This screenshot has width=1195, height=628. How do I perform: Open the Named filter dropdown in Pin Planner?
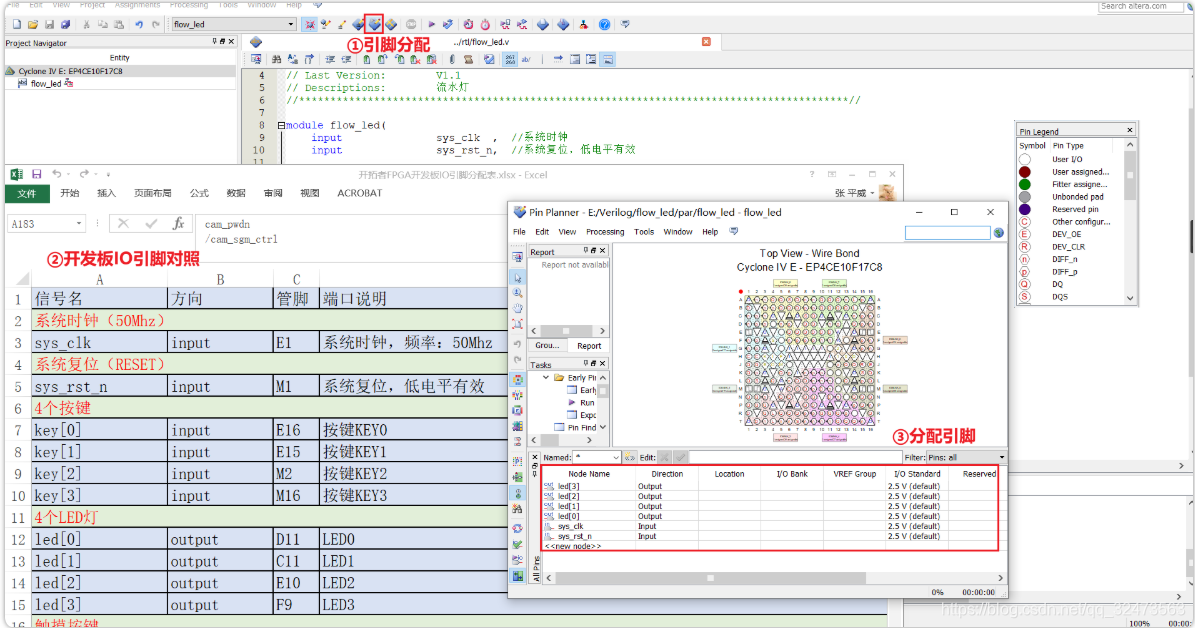[616, 457]
